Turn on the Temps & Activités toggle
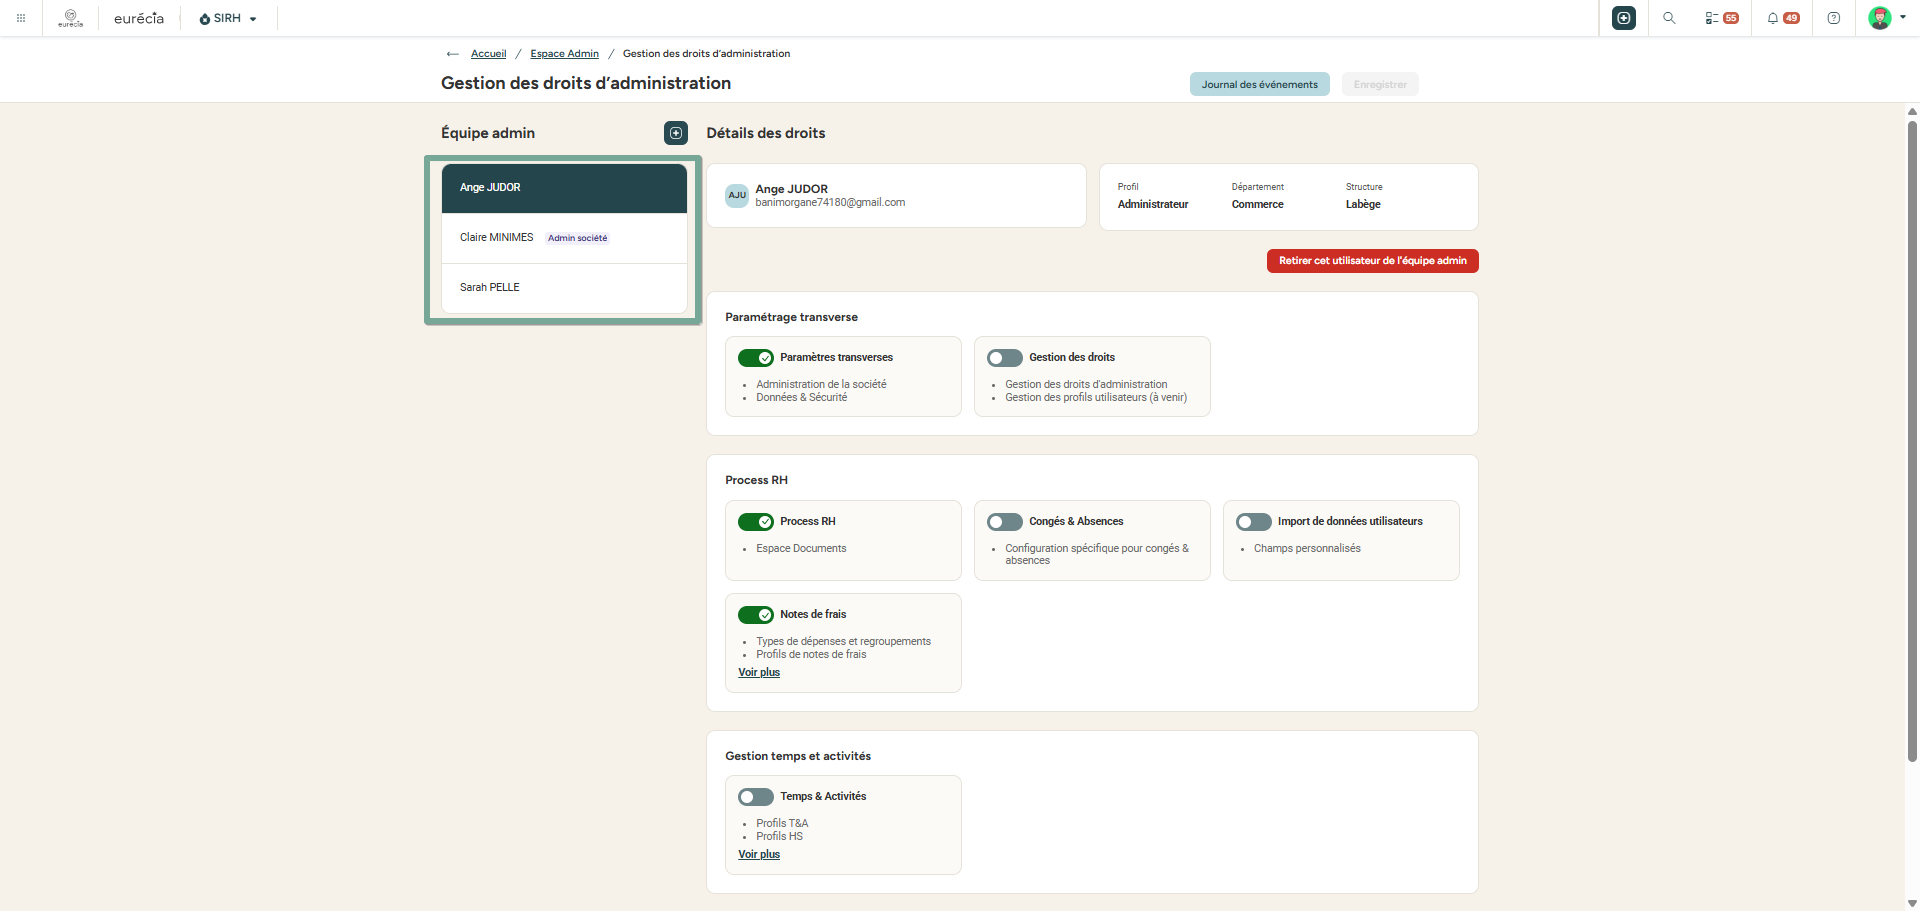Image resolution: width=1920 pixels, height=911 pixels. (756, 797)
